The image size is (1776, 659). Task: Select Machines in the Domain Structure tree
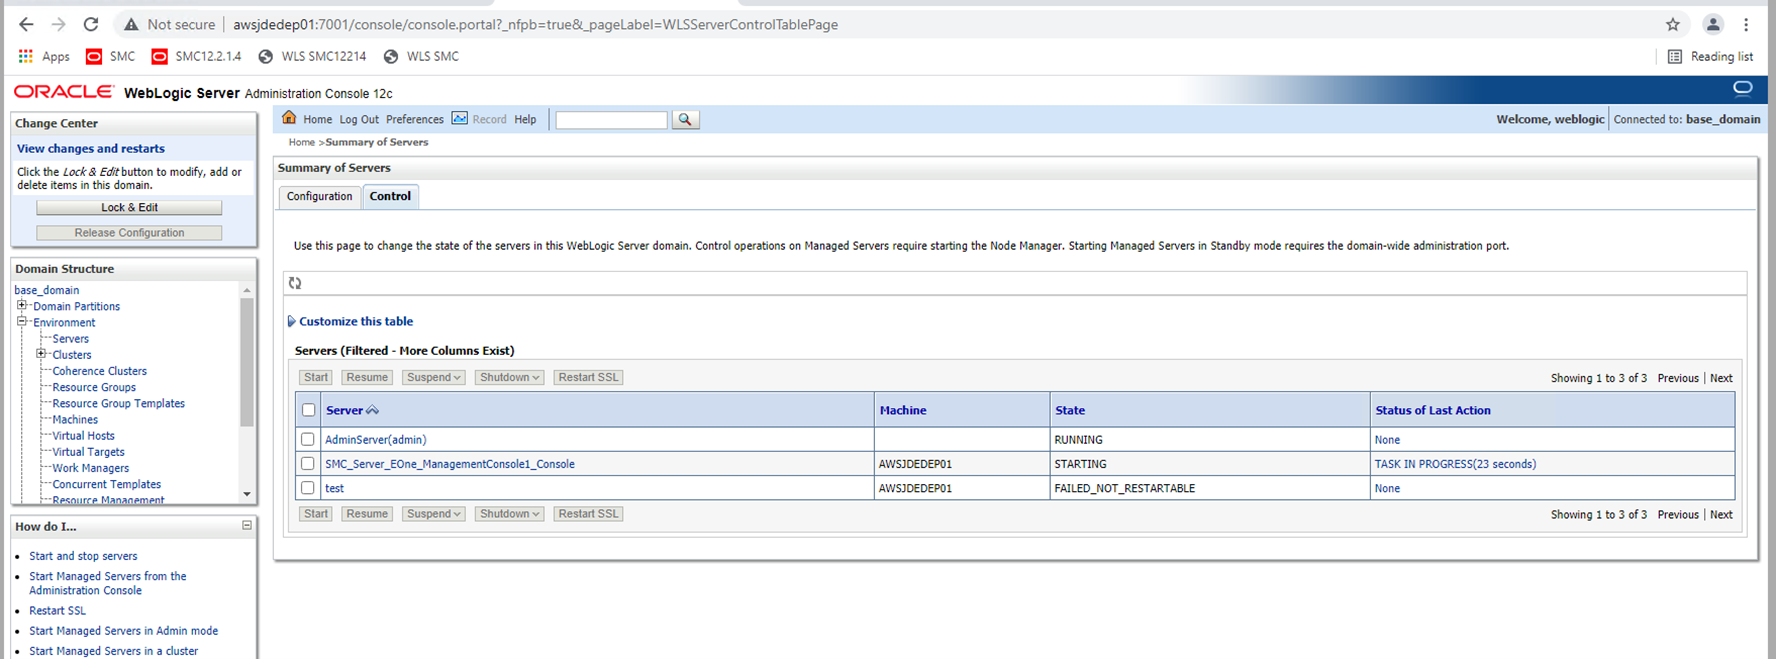[75, 420]
